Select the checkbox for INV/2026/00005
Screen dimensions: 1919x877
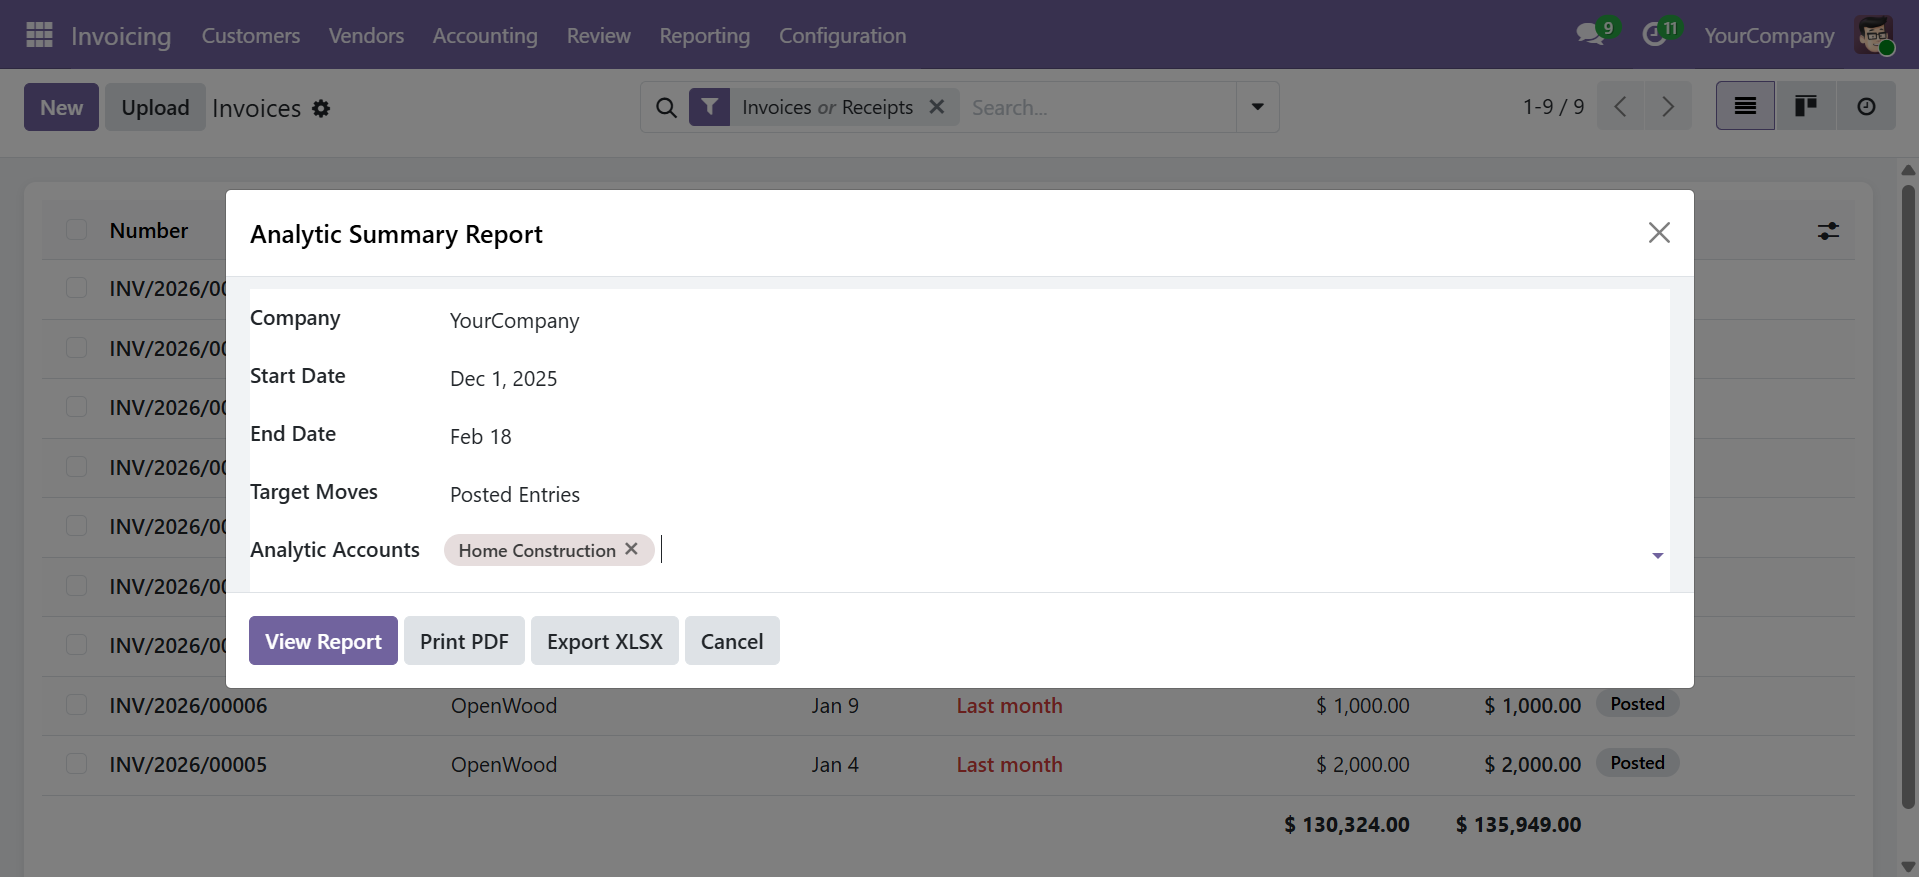tap(76, 763)
